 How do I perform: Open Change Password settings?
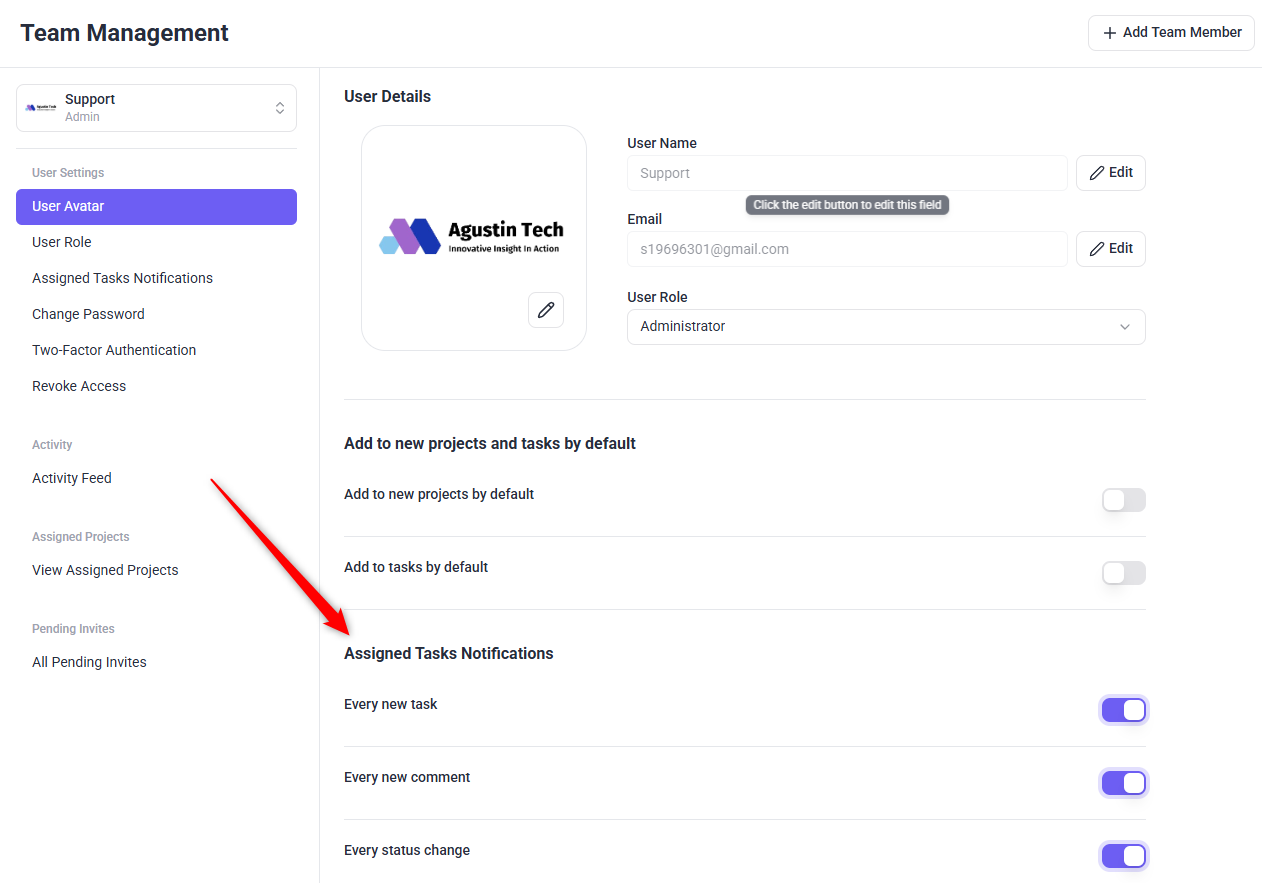click(x=88, y=314)
